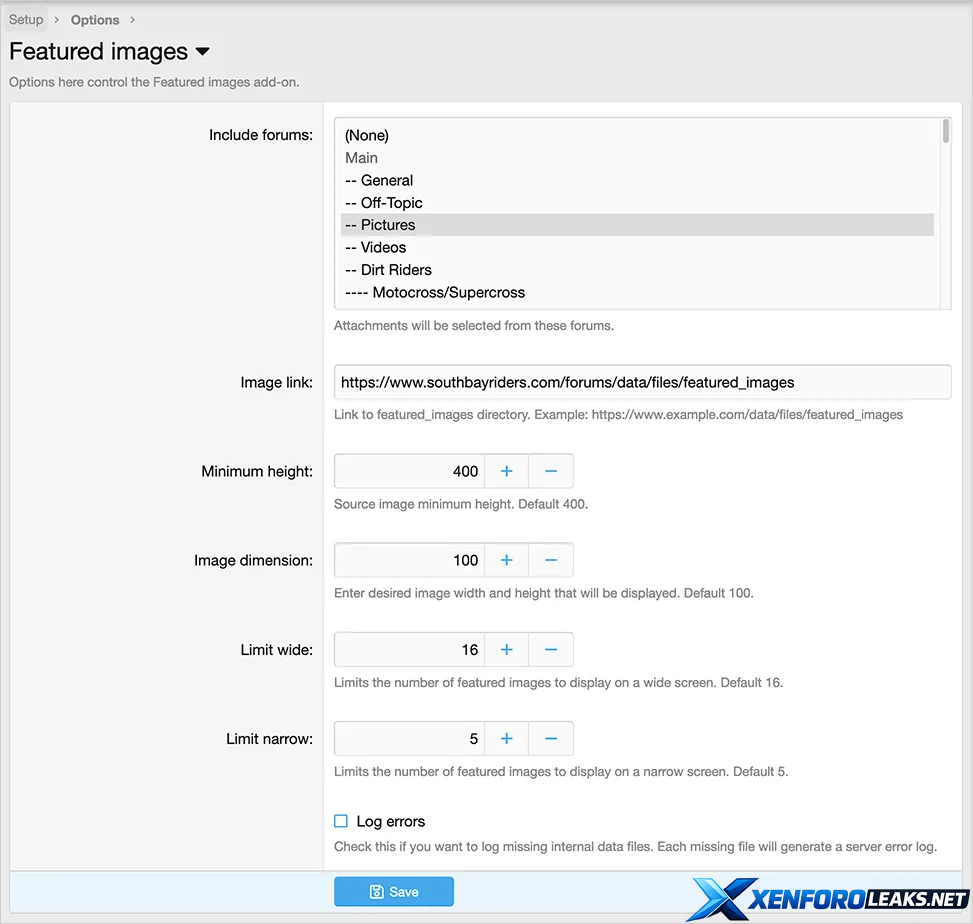
Task: Select (None) in Include forums list
Action: [x=367, y=135]
